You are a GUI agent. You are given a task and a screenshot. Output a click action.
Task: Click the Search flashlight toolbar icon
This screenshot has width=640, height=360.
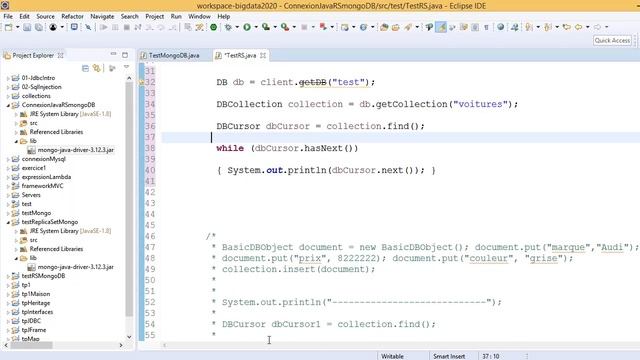point(408,27)
